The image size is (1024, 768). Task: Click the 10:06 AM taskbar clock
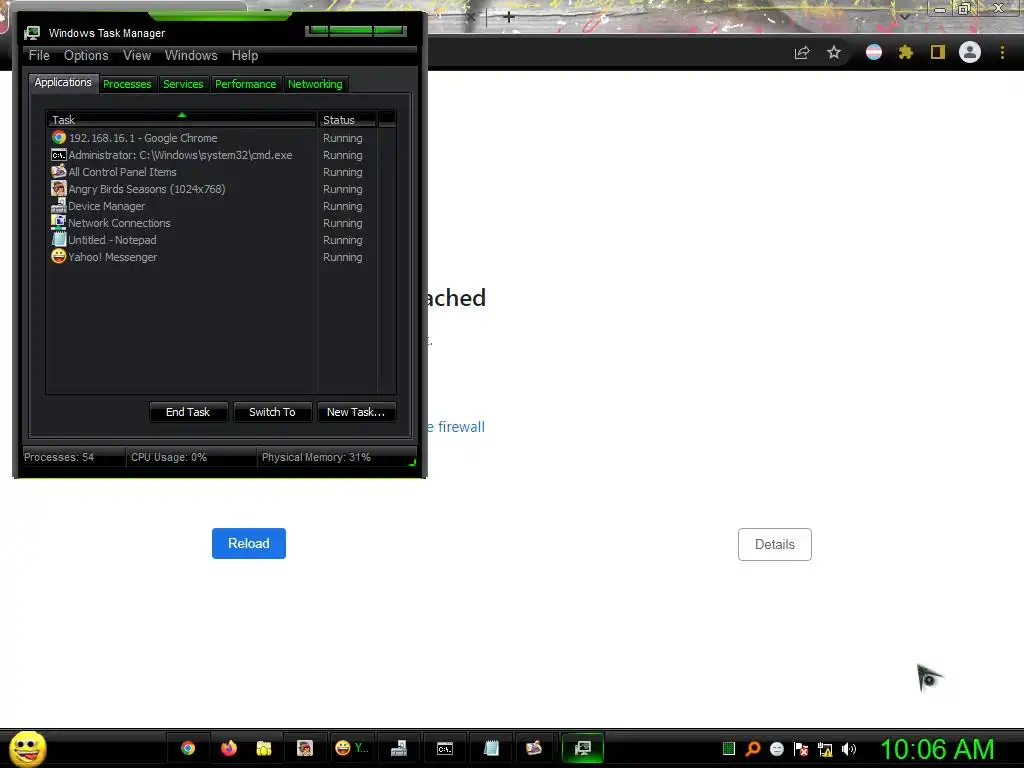(x=937, y=749)
